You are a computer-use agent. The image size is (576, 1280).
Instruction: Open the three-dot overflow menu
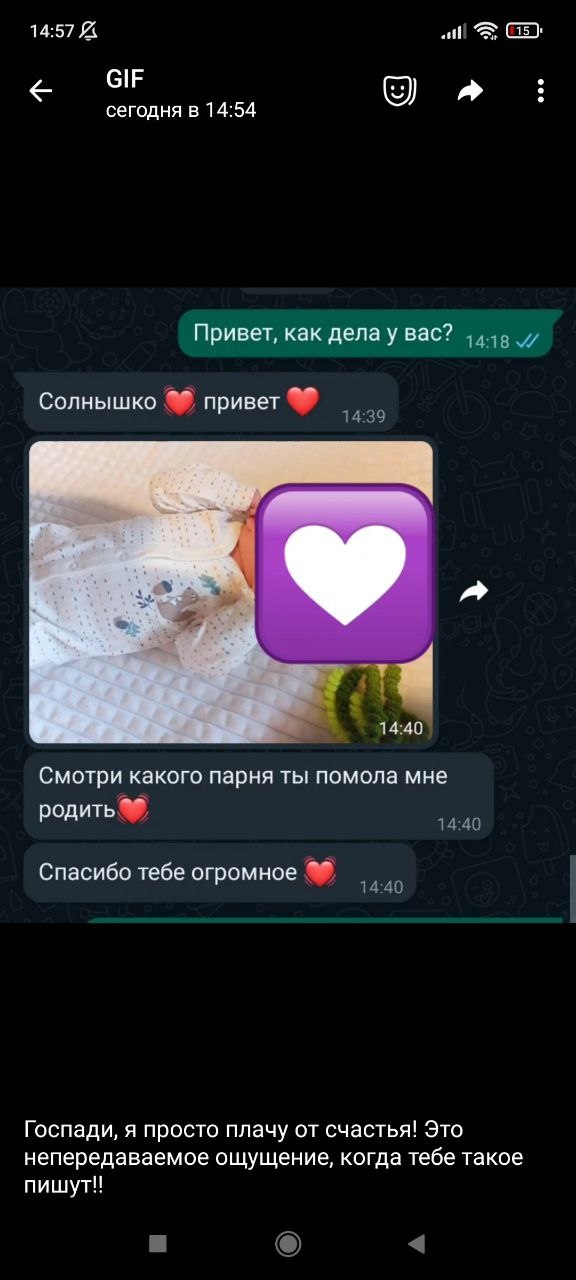click(540, 92)
